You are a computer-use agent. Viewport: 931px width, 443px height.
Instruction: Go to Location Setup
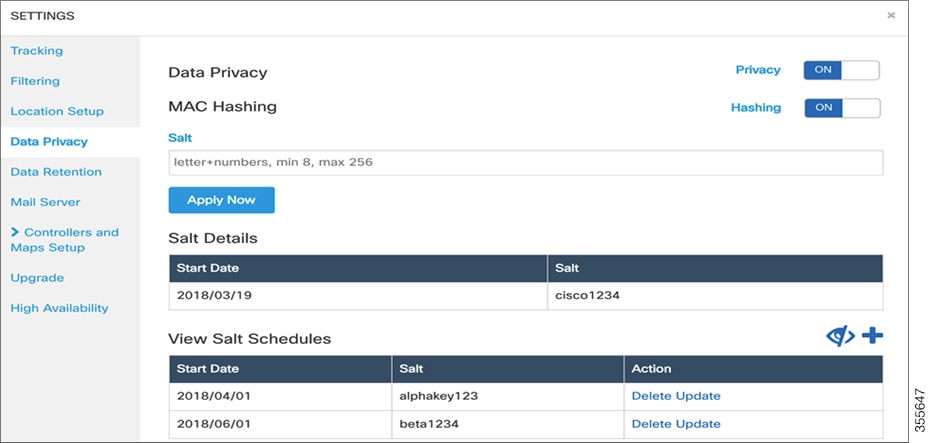57,112
